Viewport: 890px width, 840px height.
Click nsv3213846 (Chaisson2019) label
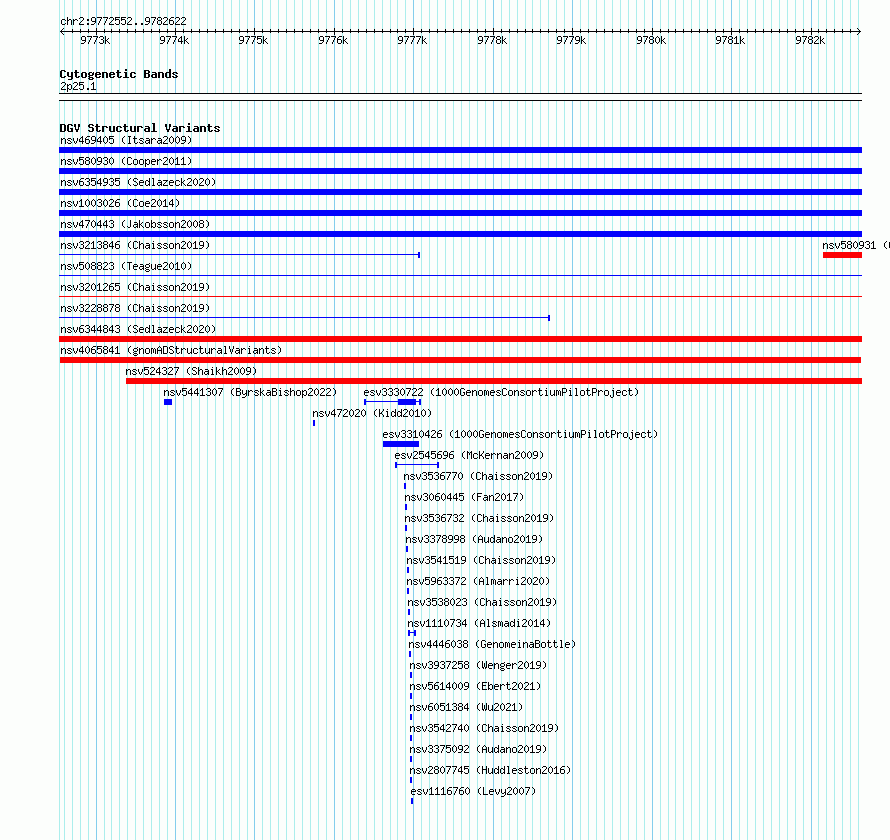[x=135, y=245]
